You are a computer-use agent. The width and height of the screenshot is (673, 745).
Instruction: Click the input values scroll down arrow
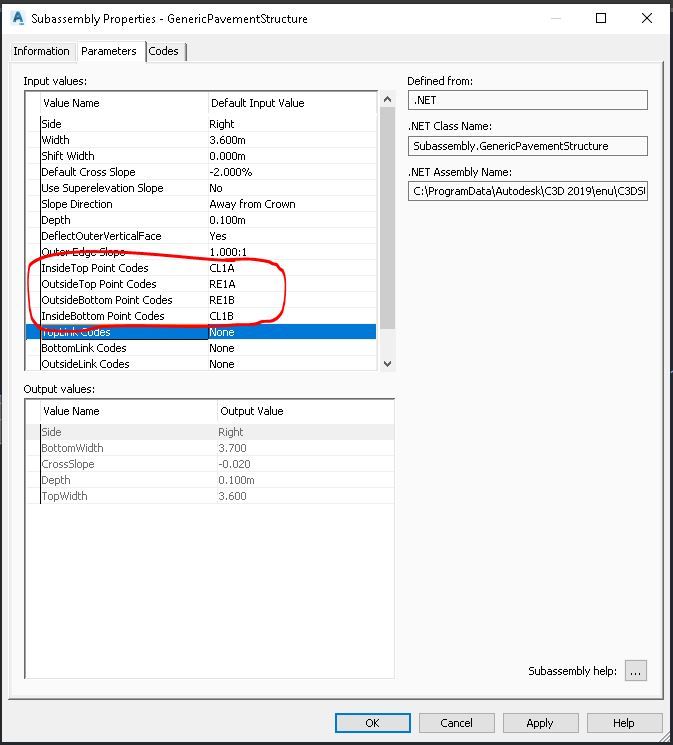pos(387,363)
